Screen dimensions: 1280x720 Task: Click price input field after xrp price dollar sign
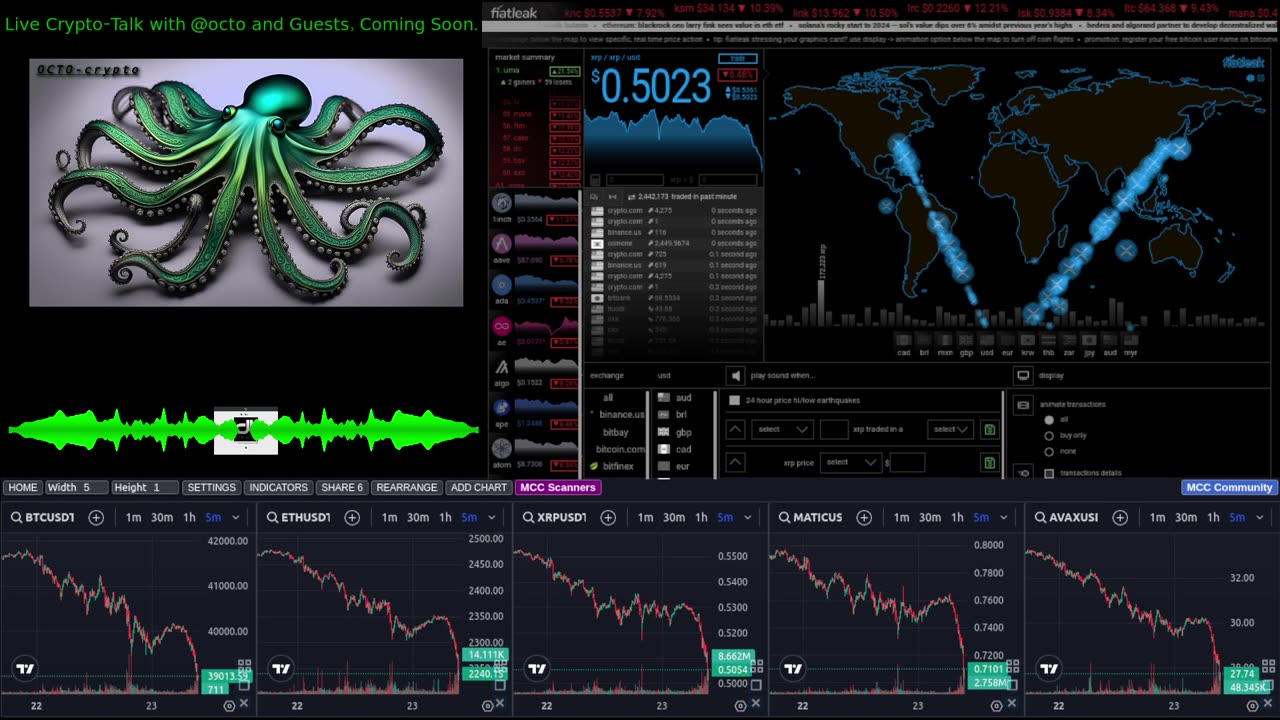pos(907,463)
